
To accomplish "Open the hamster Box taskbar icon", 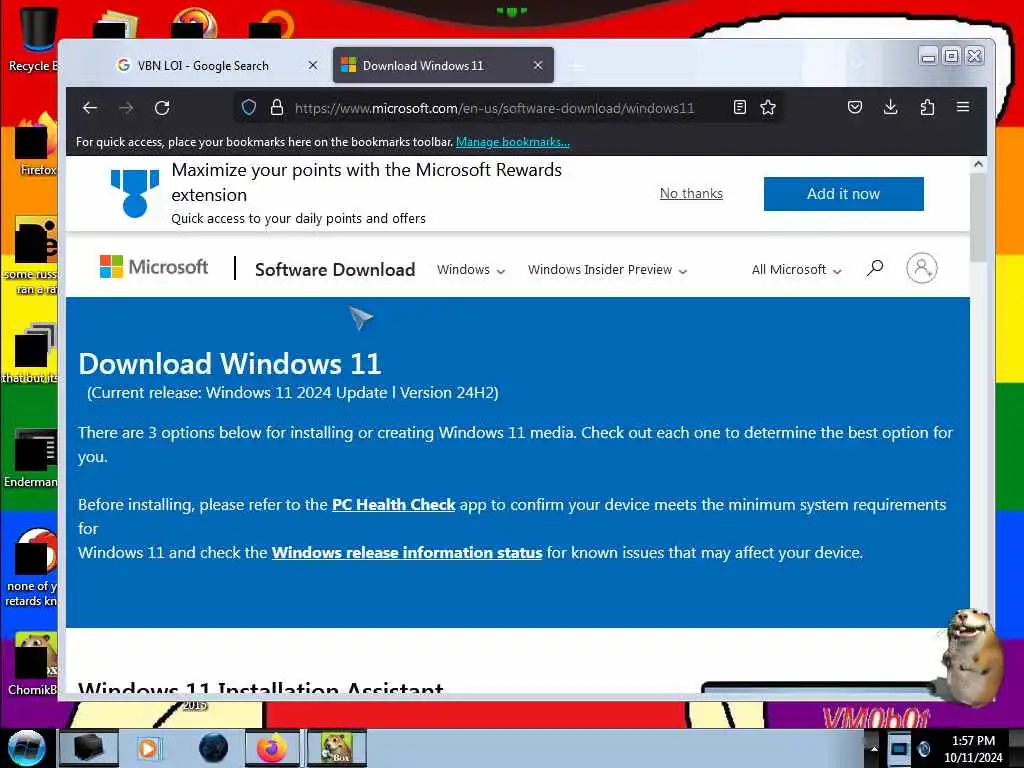I will click(336, 748).
